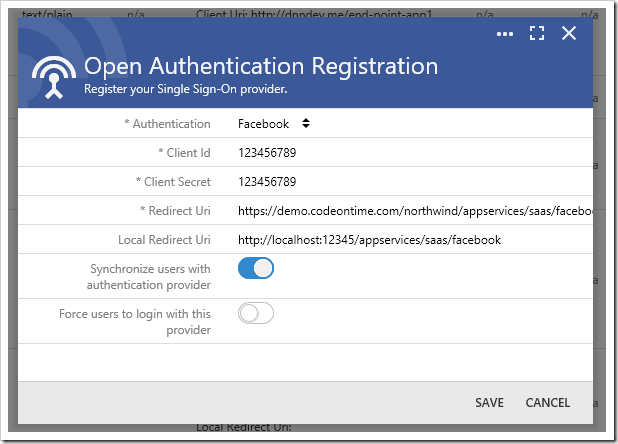
Task: Click the Client Id field
Action: (414, 153)
